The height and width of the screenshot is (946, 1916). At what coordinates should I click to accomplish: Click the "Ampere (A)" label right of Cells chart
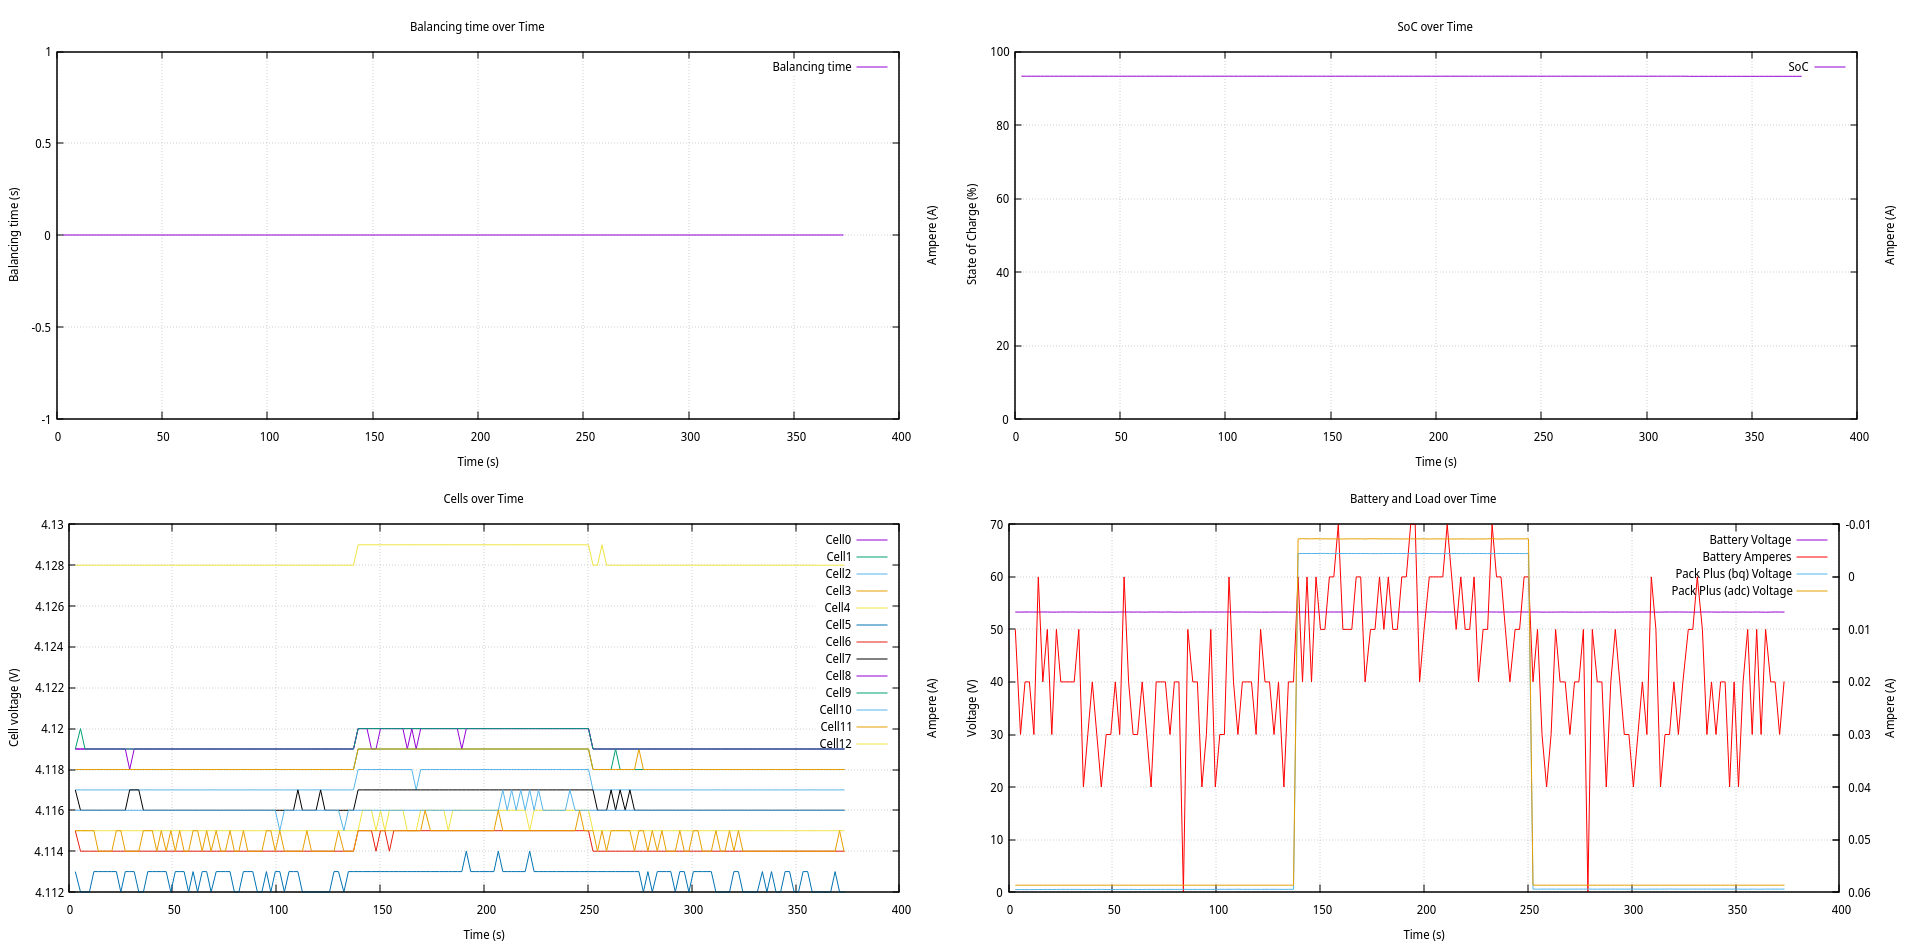932,708
